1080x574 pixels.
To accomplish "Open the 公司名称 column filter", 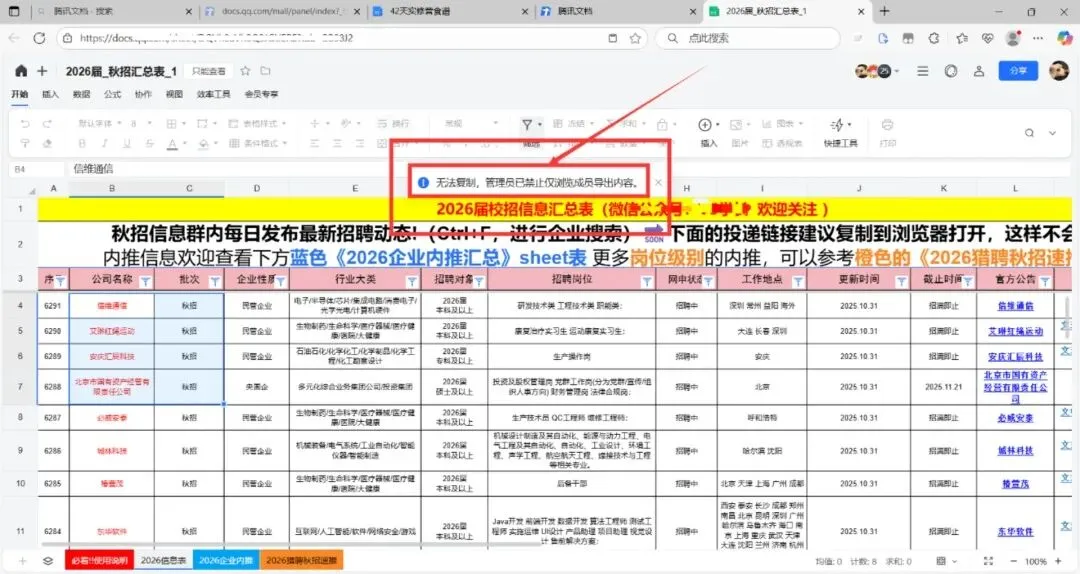I will (x=145, y=281).
